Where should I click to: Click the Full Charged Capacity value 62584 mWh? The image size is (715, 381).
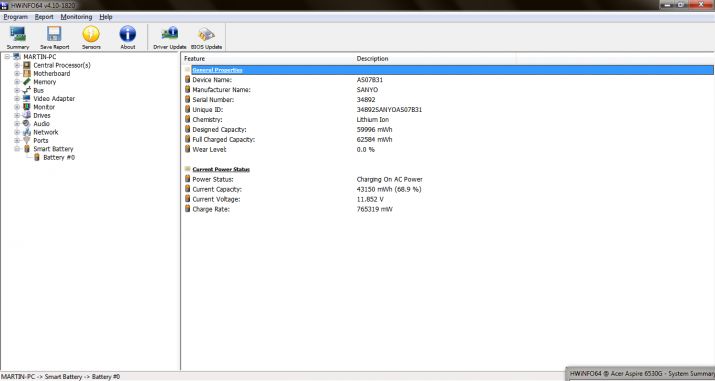click(x=374, y=139)
